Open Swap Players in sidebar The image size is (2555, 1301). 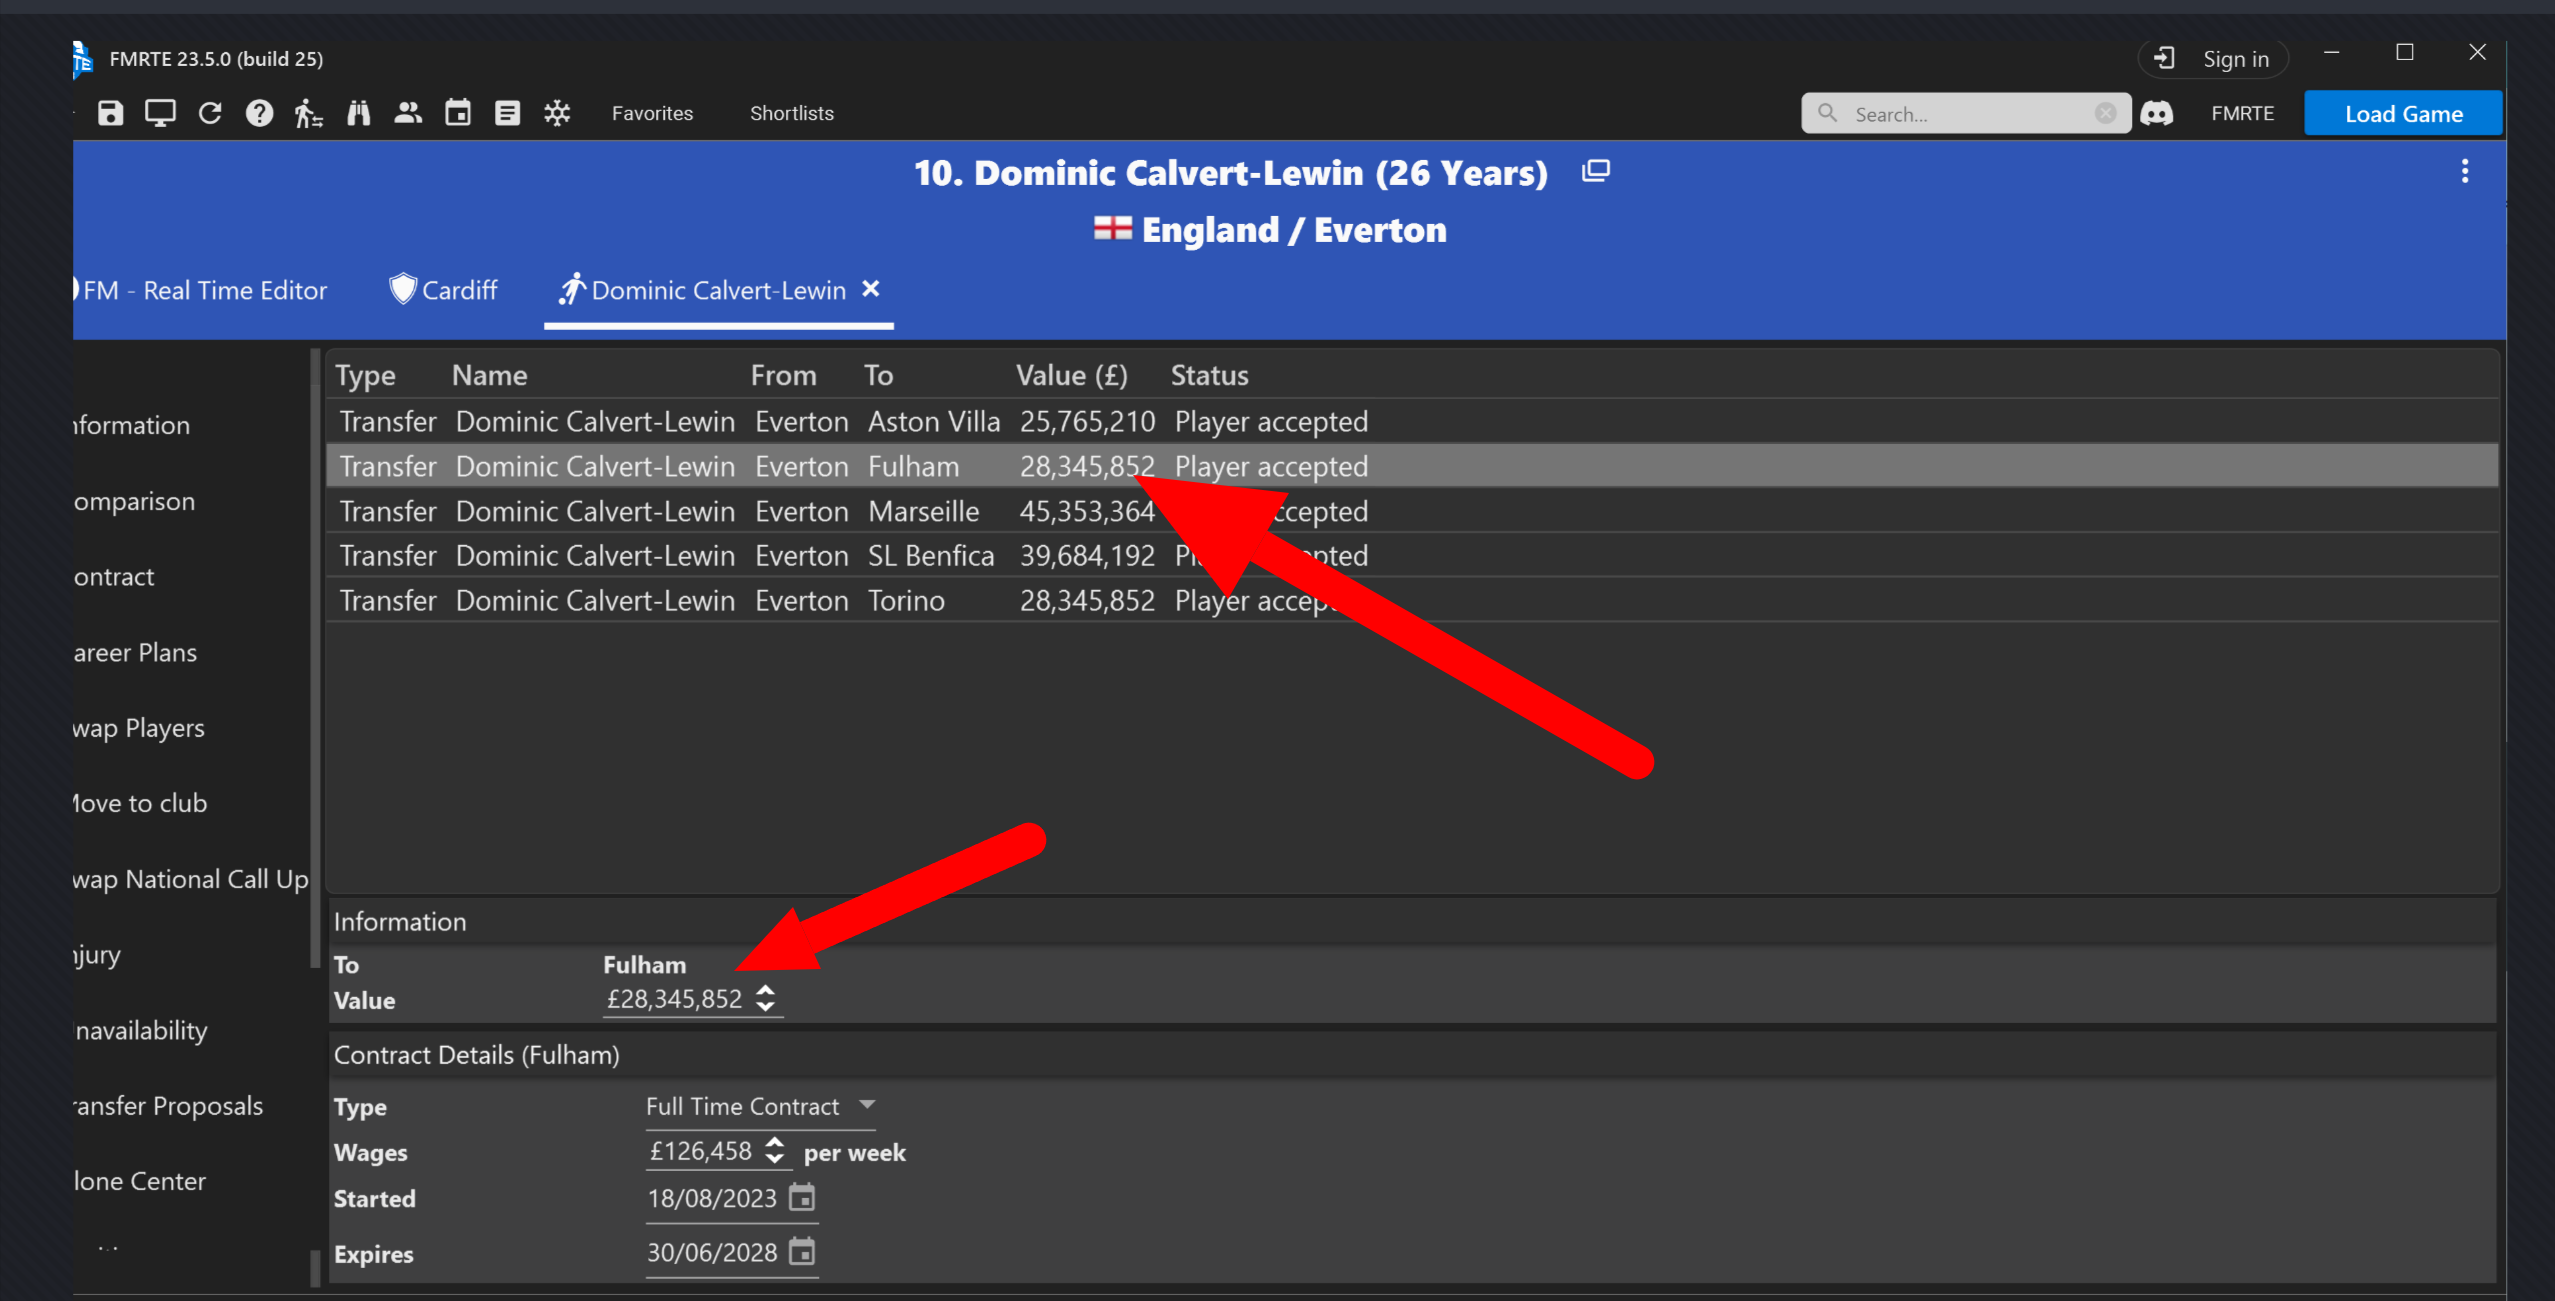[x=139, y=728]
